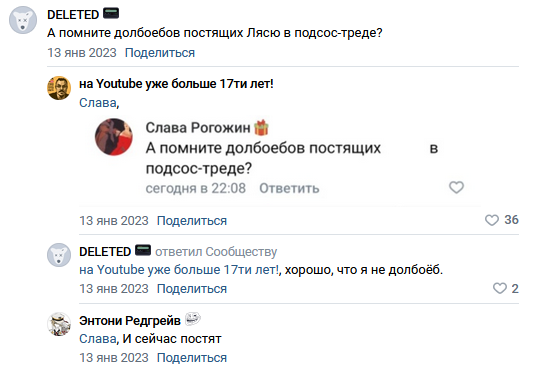This screenshot has height=373, width=539.
Task: Click Поделиться under Энтони Редгрейв's comment
Action: (x=192, y=358)
